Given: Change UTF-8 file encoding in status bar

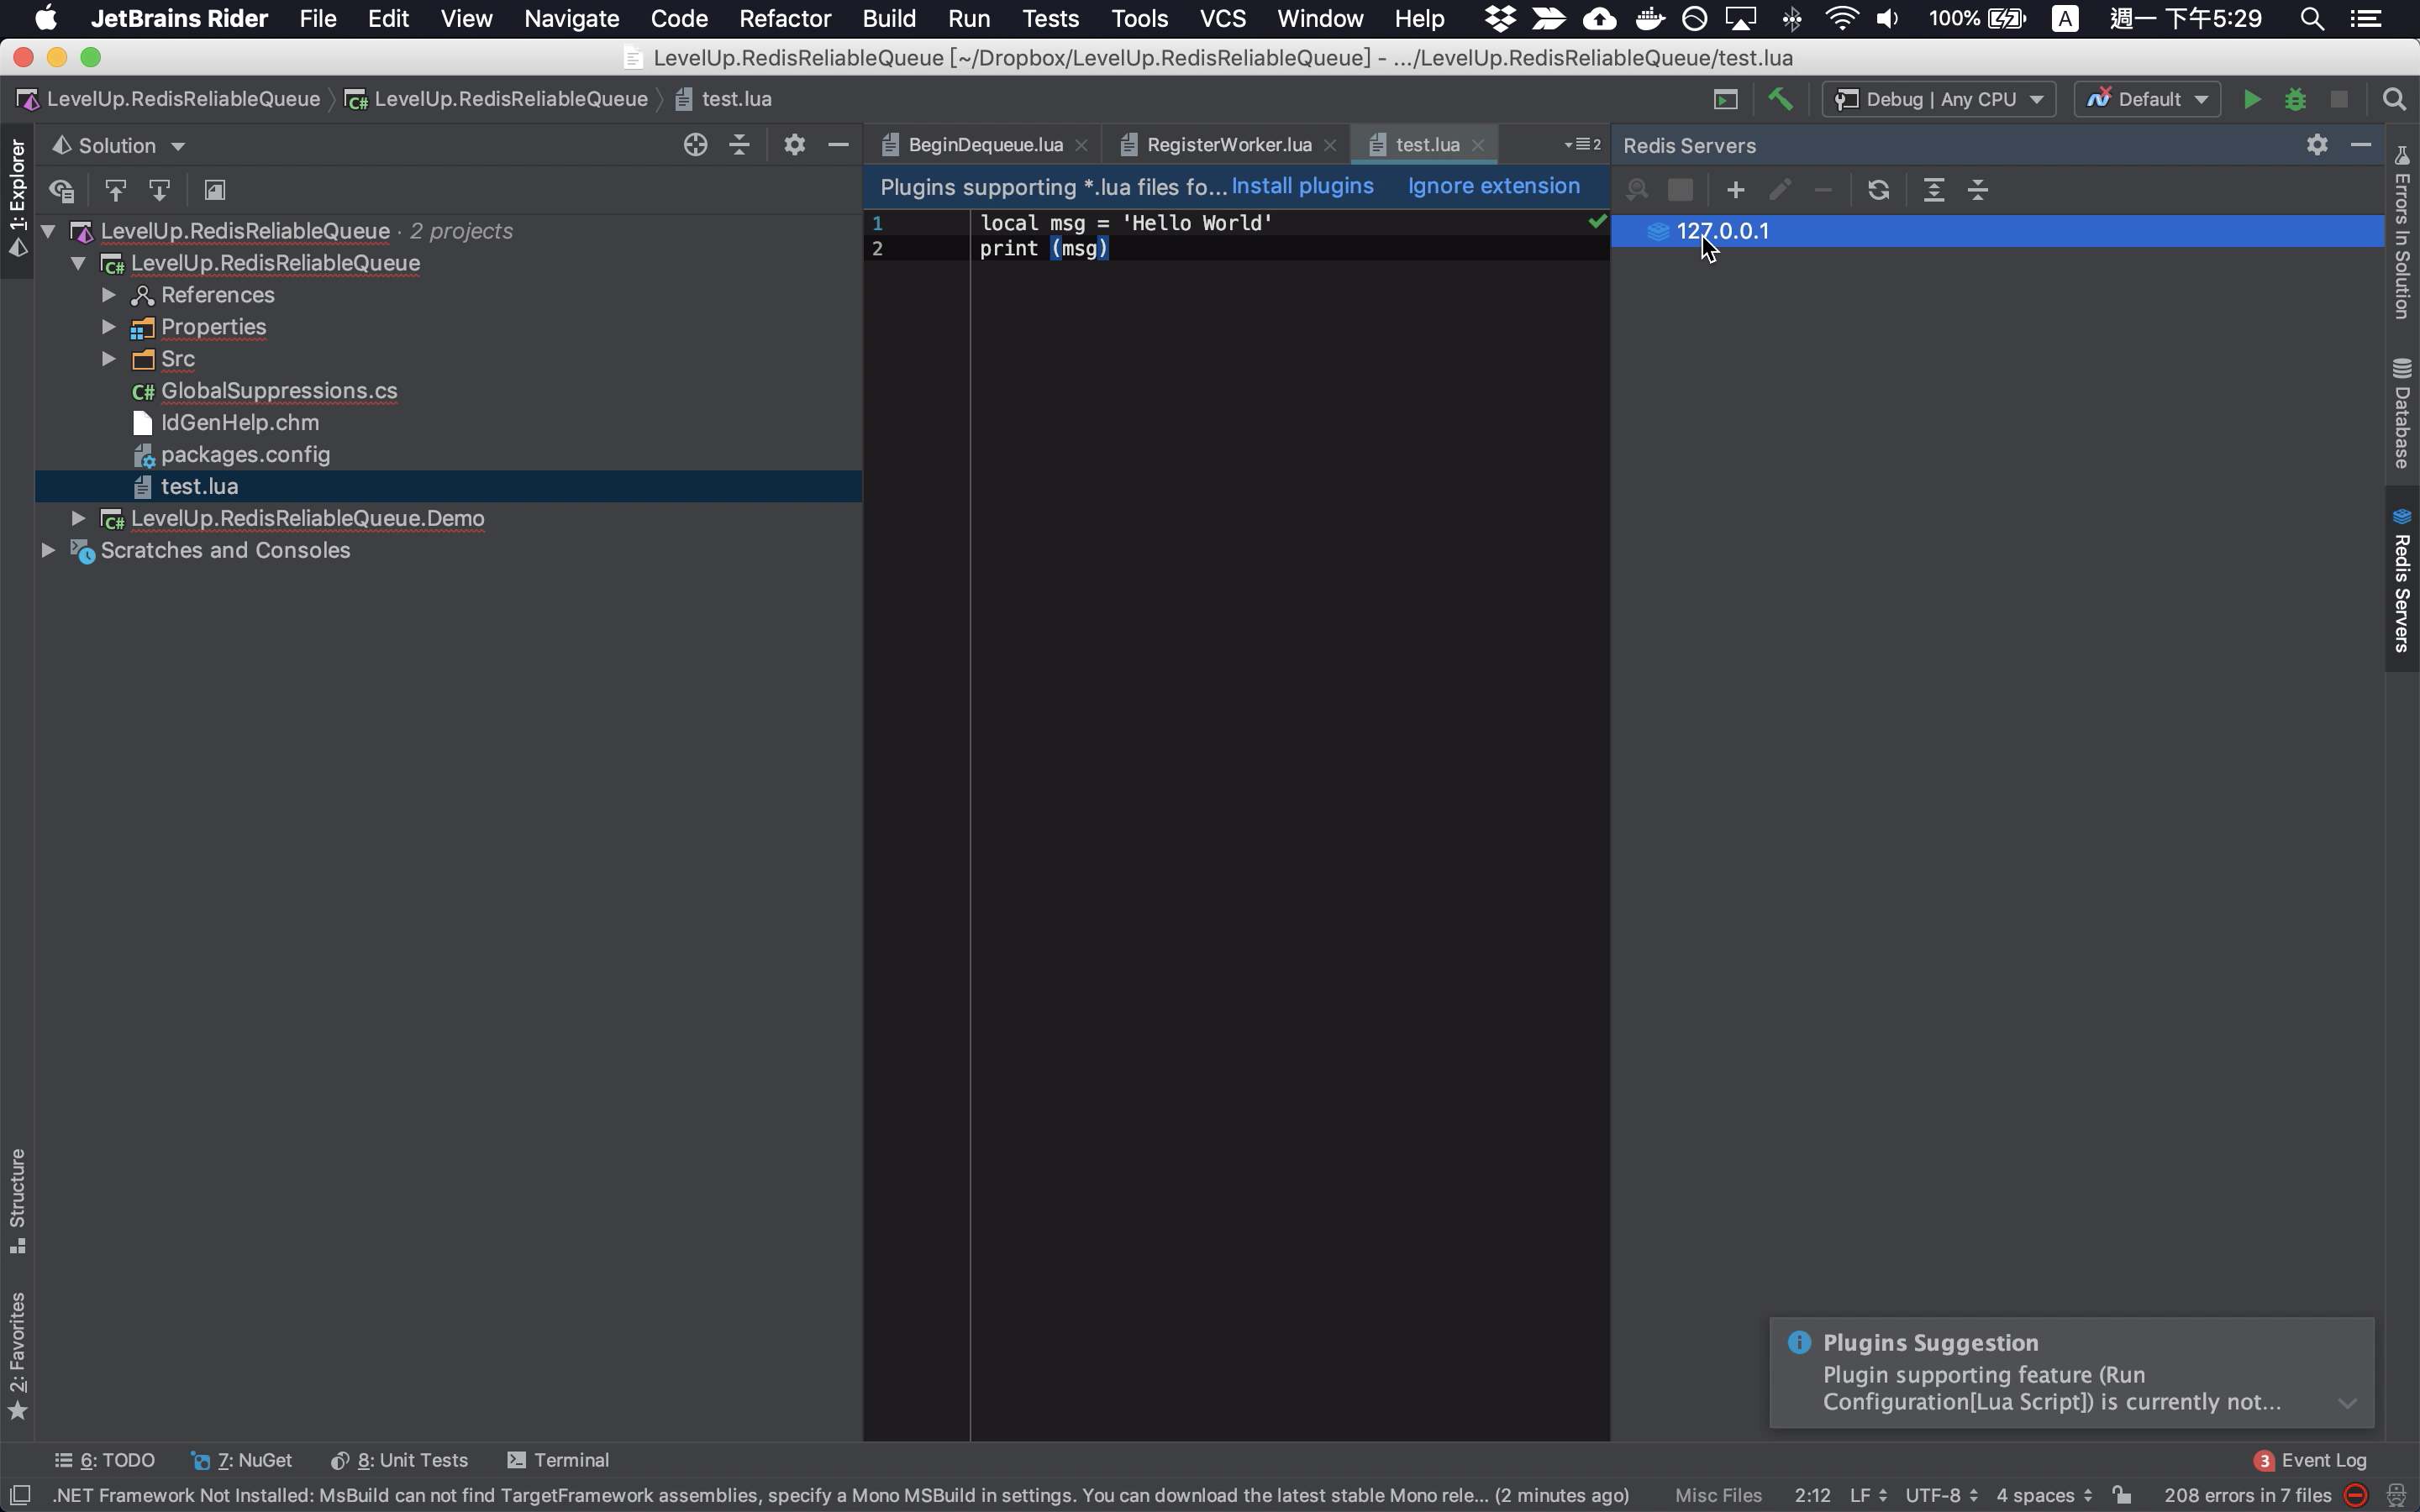Looking at the screenshot, I should tap(1941, 1495).
